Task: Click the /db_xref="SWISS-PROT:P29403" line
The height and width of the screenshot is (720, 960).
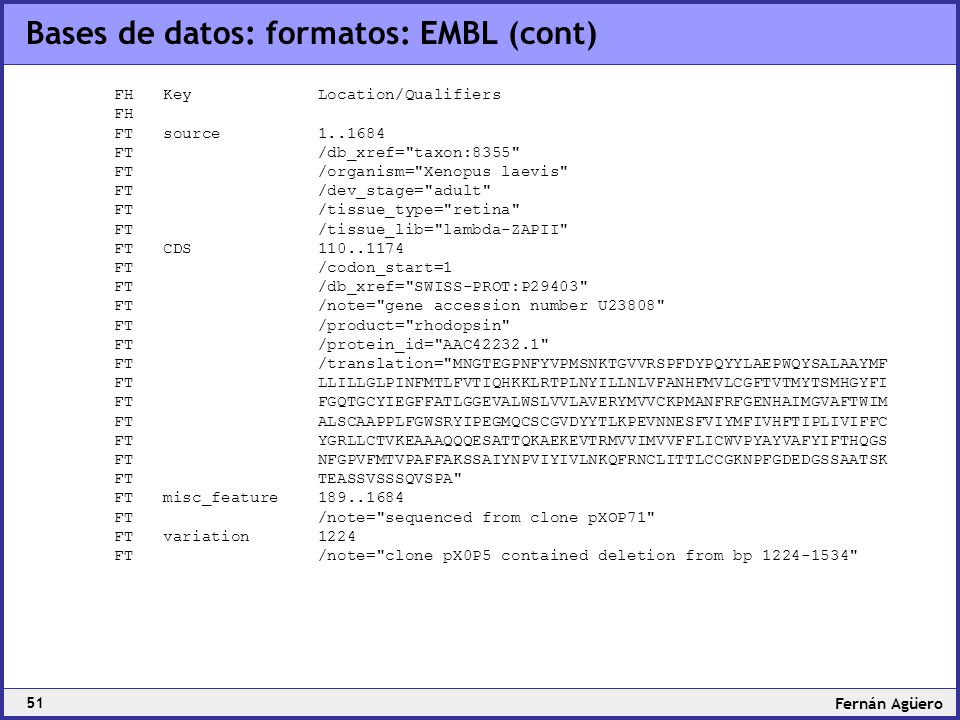Action: [452, 287]
